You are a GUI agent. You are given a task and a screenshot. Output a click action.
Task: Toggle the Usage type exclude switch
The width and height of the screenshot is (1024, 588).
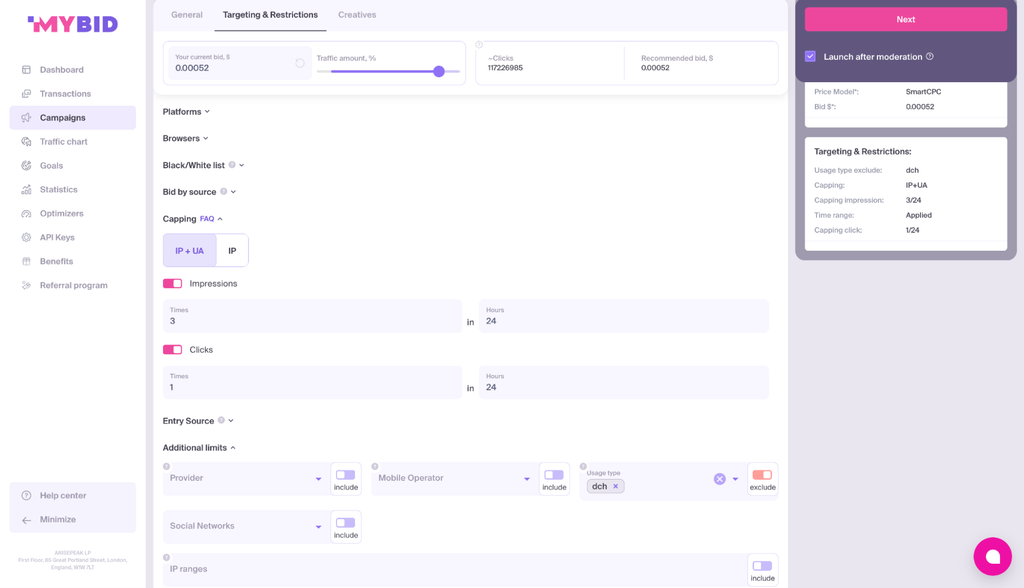[762, 475]
